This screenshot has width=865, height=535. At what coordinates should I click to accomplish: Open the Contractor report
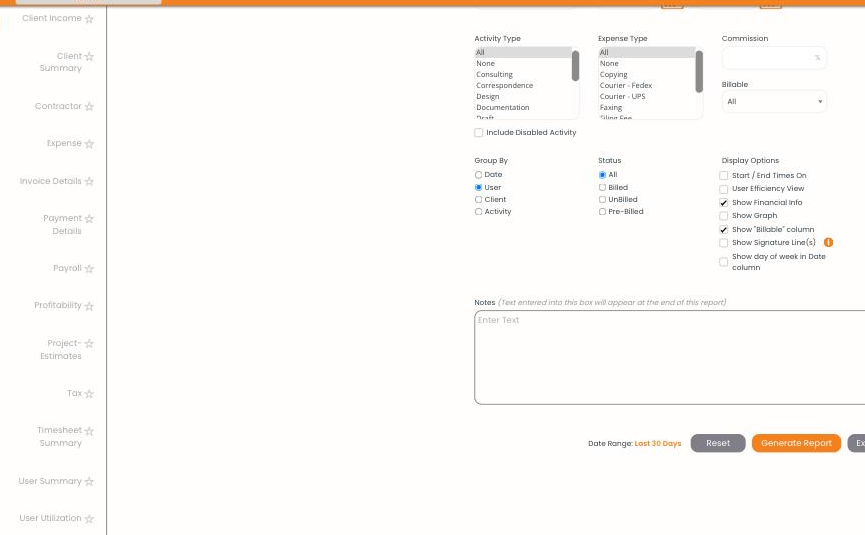tap(58, 106)
